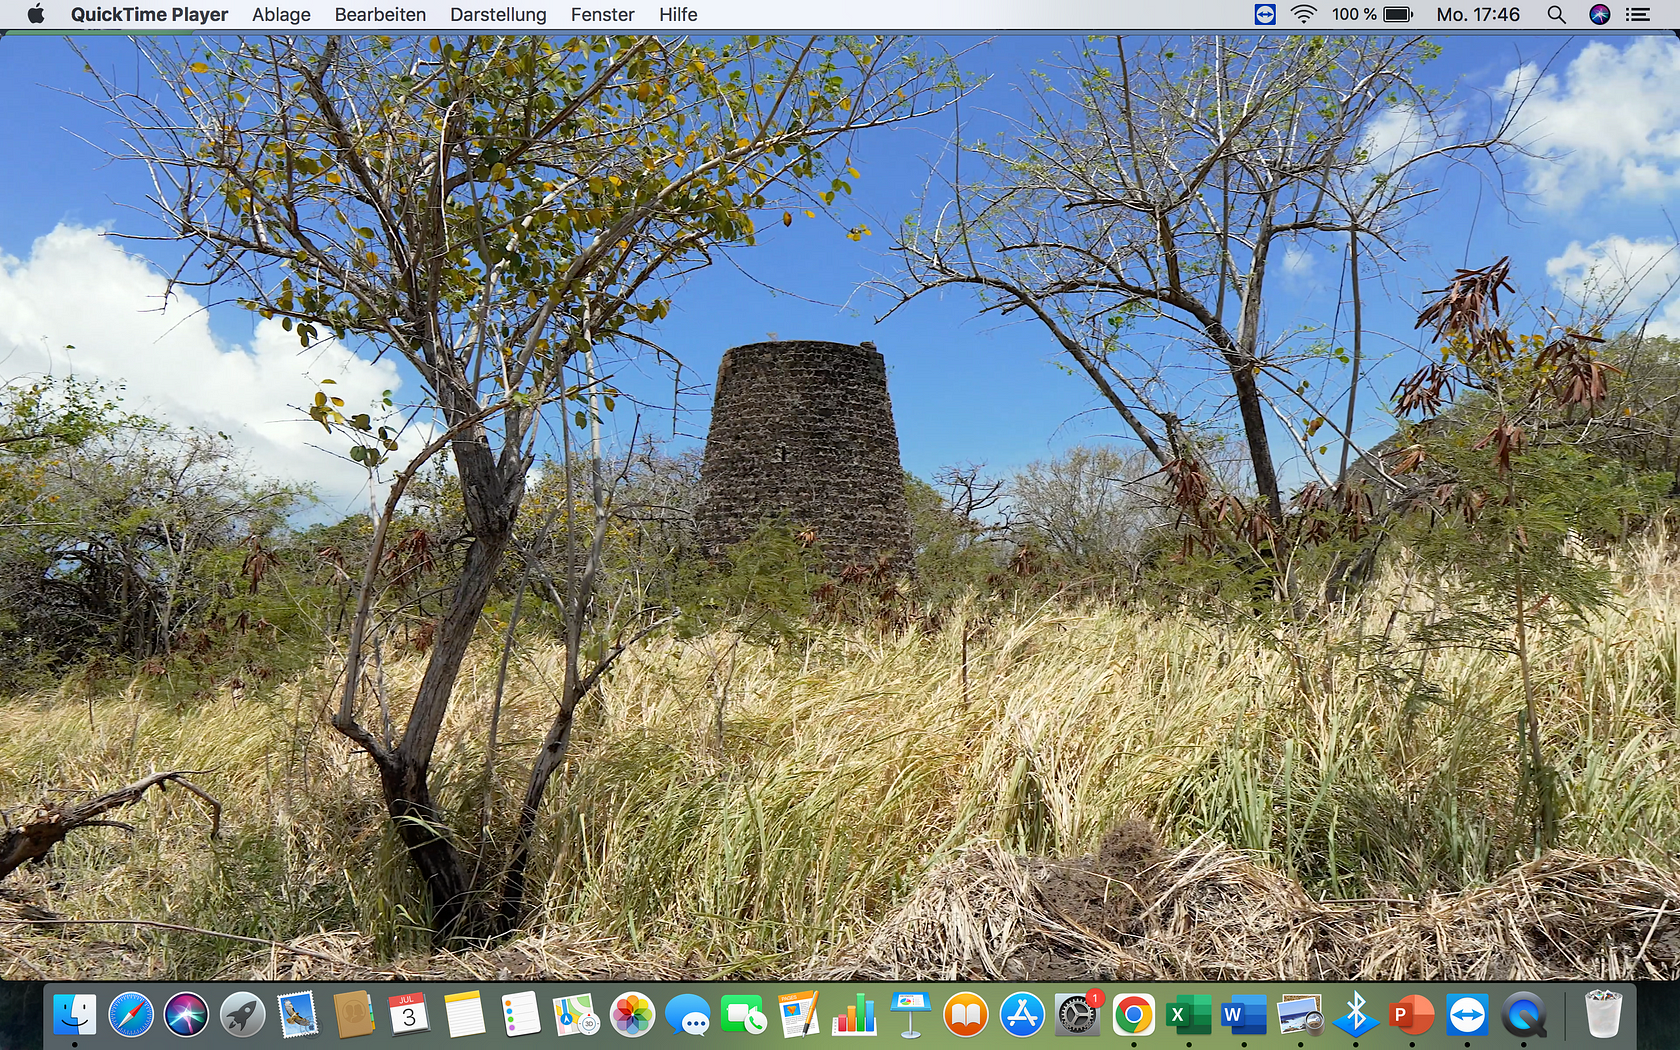Screen dimensions: 1680x1050
Task: Open the Darstellung menu
Action: coord(498,15)
